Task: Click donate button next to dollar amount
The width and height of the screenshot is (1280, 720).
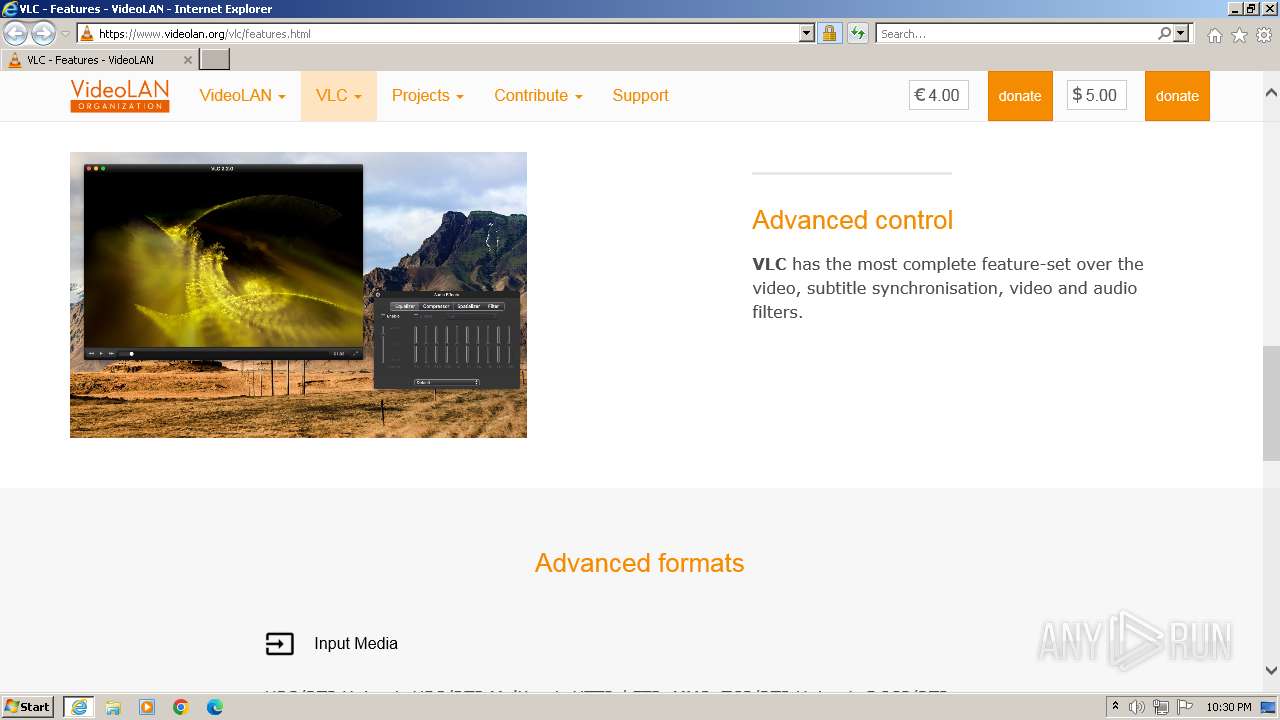Action: click(x=1177, y=96)
